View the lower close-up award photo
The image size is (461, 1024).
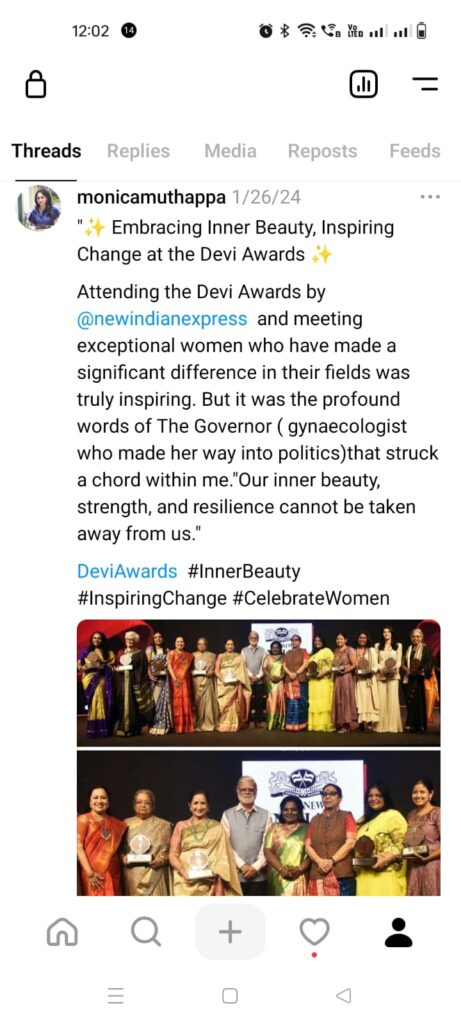259,823
